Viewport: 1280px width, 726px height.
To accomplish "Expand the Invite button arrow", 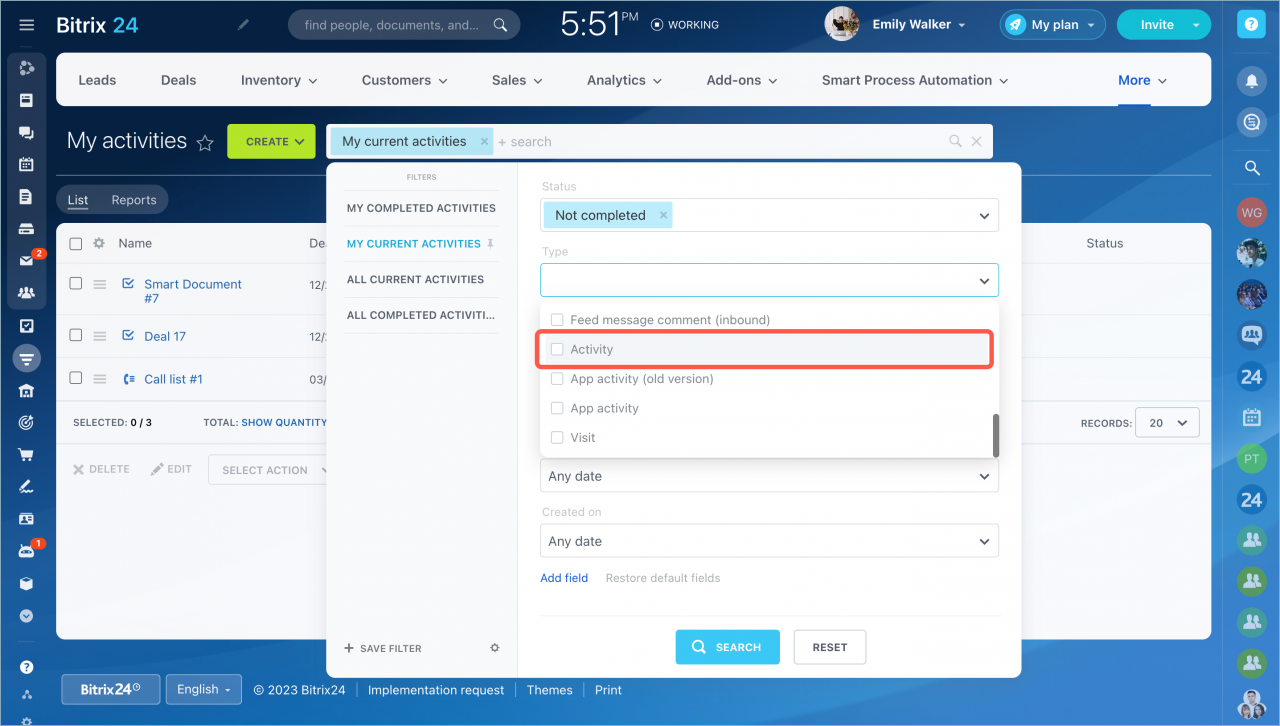I will 1196,25.
